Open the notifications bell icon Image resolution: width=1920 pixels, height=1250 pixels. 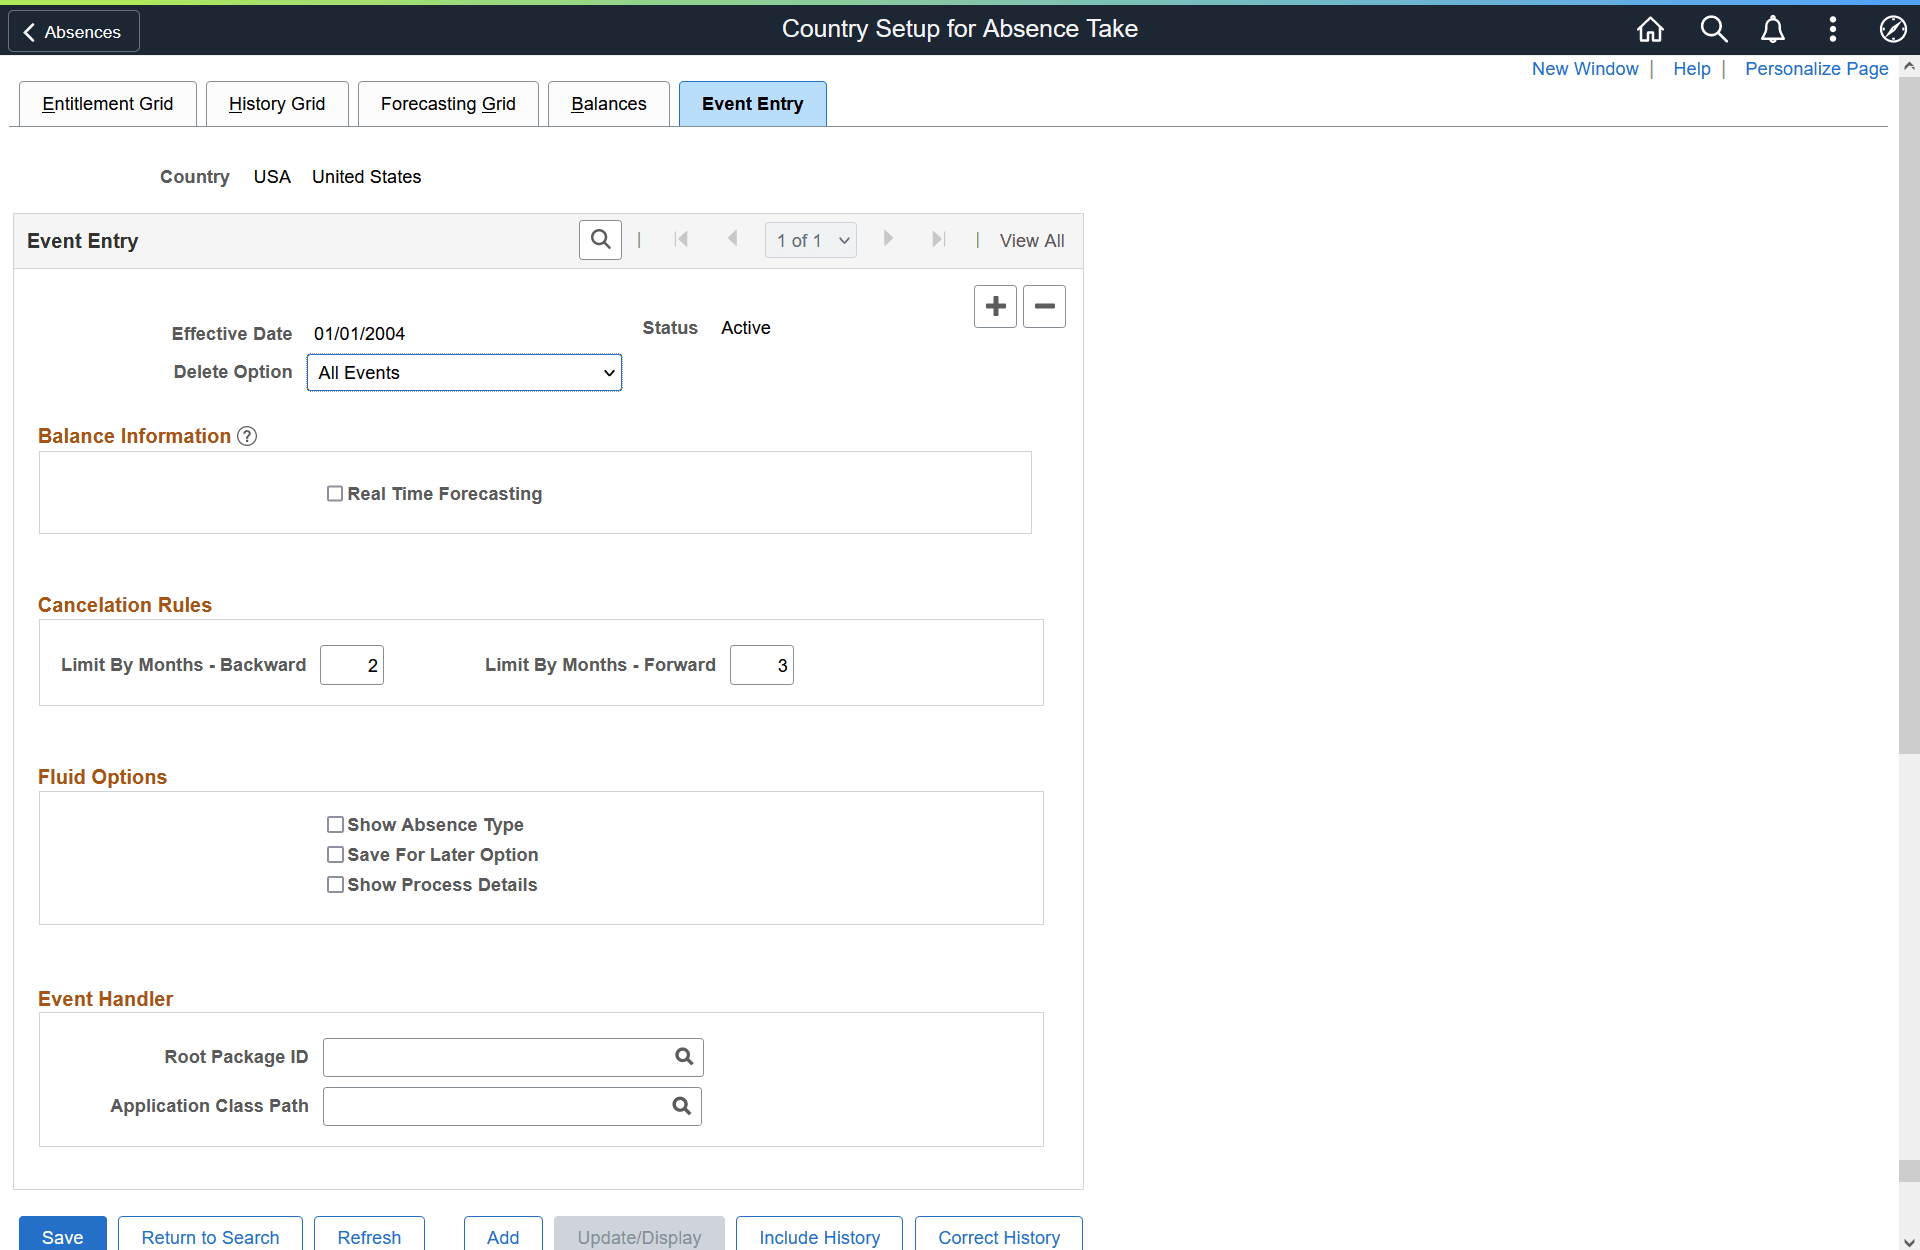click(x=1772, y=30)
